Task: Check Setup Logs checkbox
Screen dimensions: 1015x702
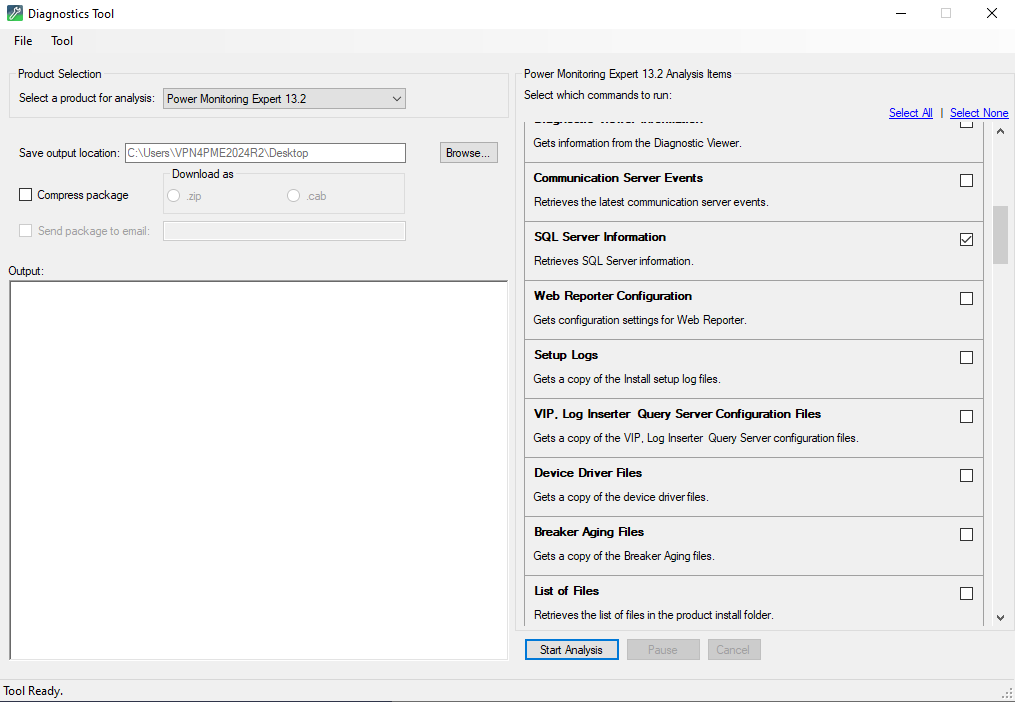Action: pyautogui.click(x=966, y=357)
